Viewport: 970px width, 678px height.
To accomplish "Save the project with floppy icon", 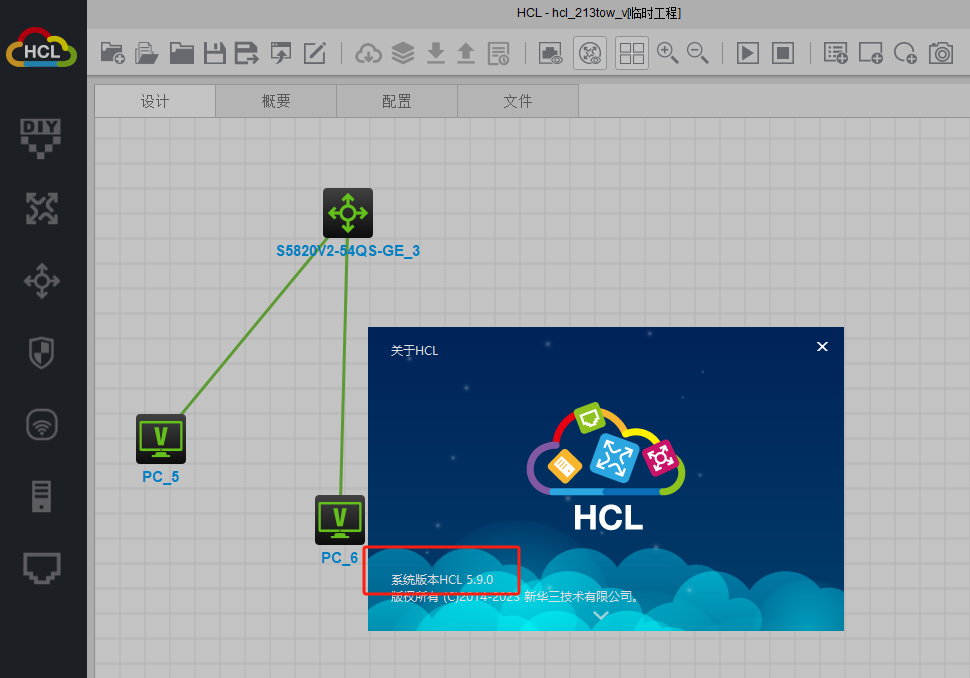I will click(x=215, y=53).
